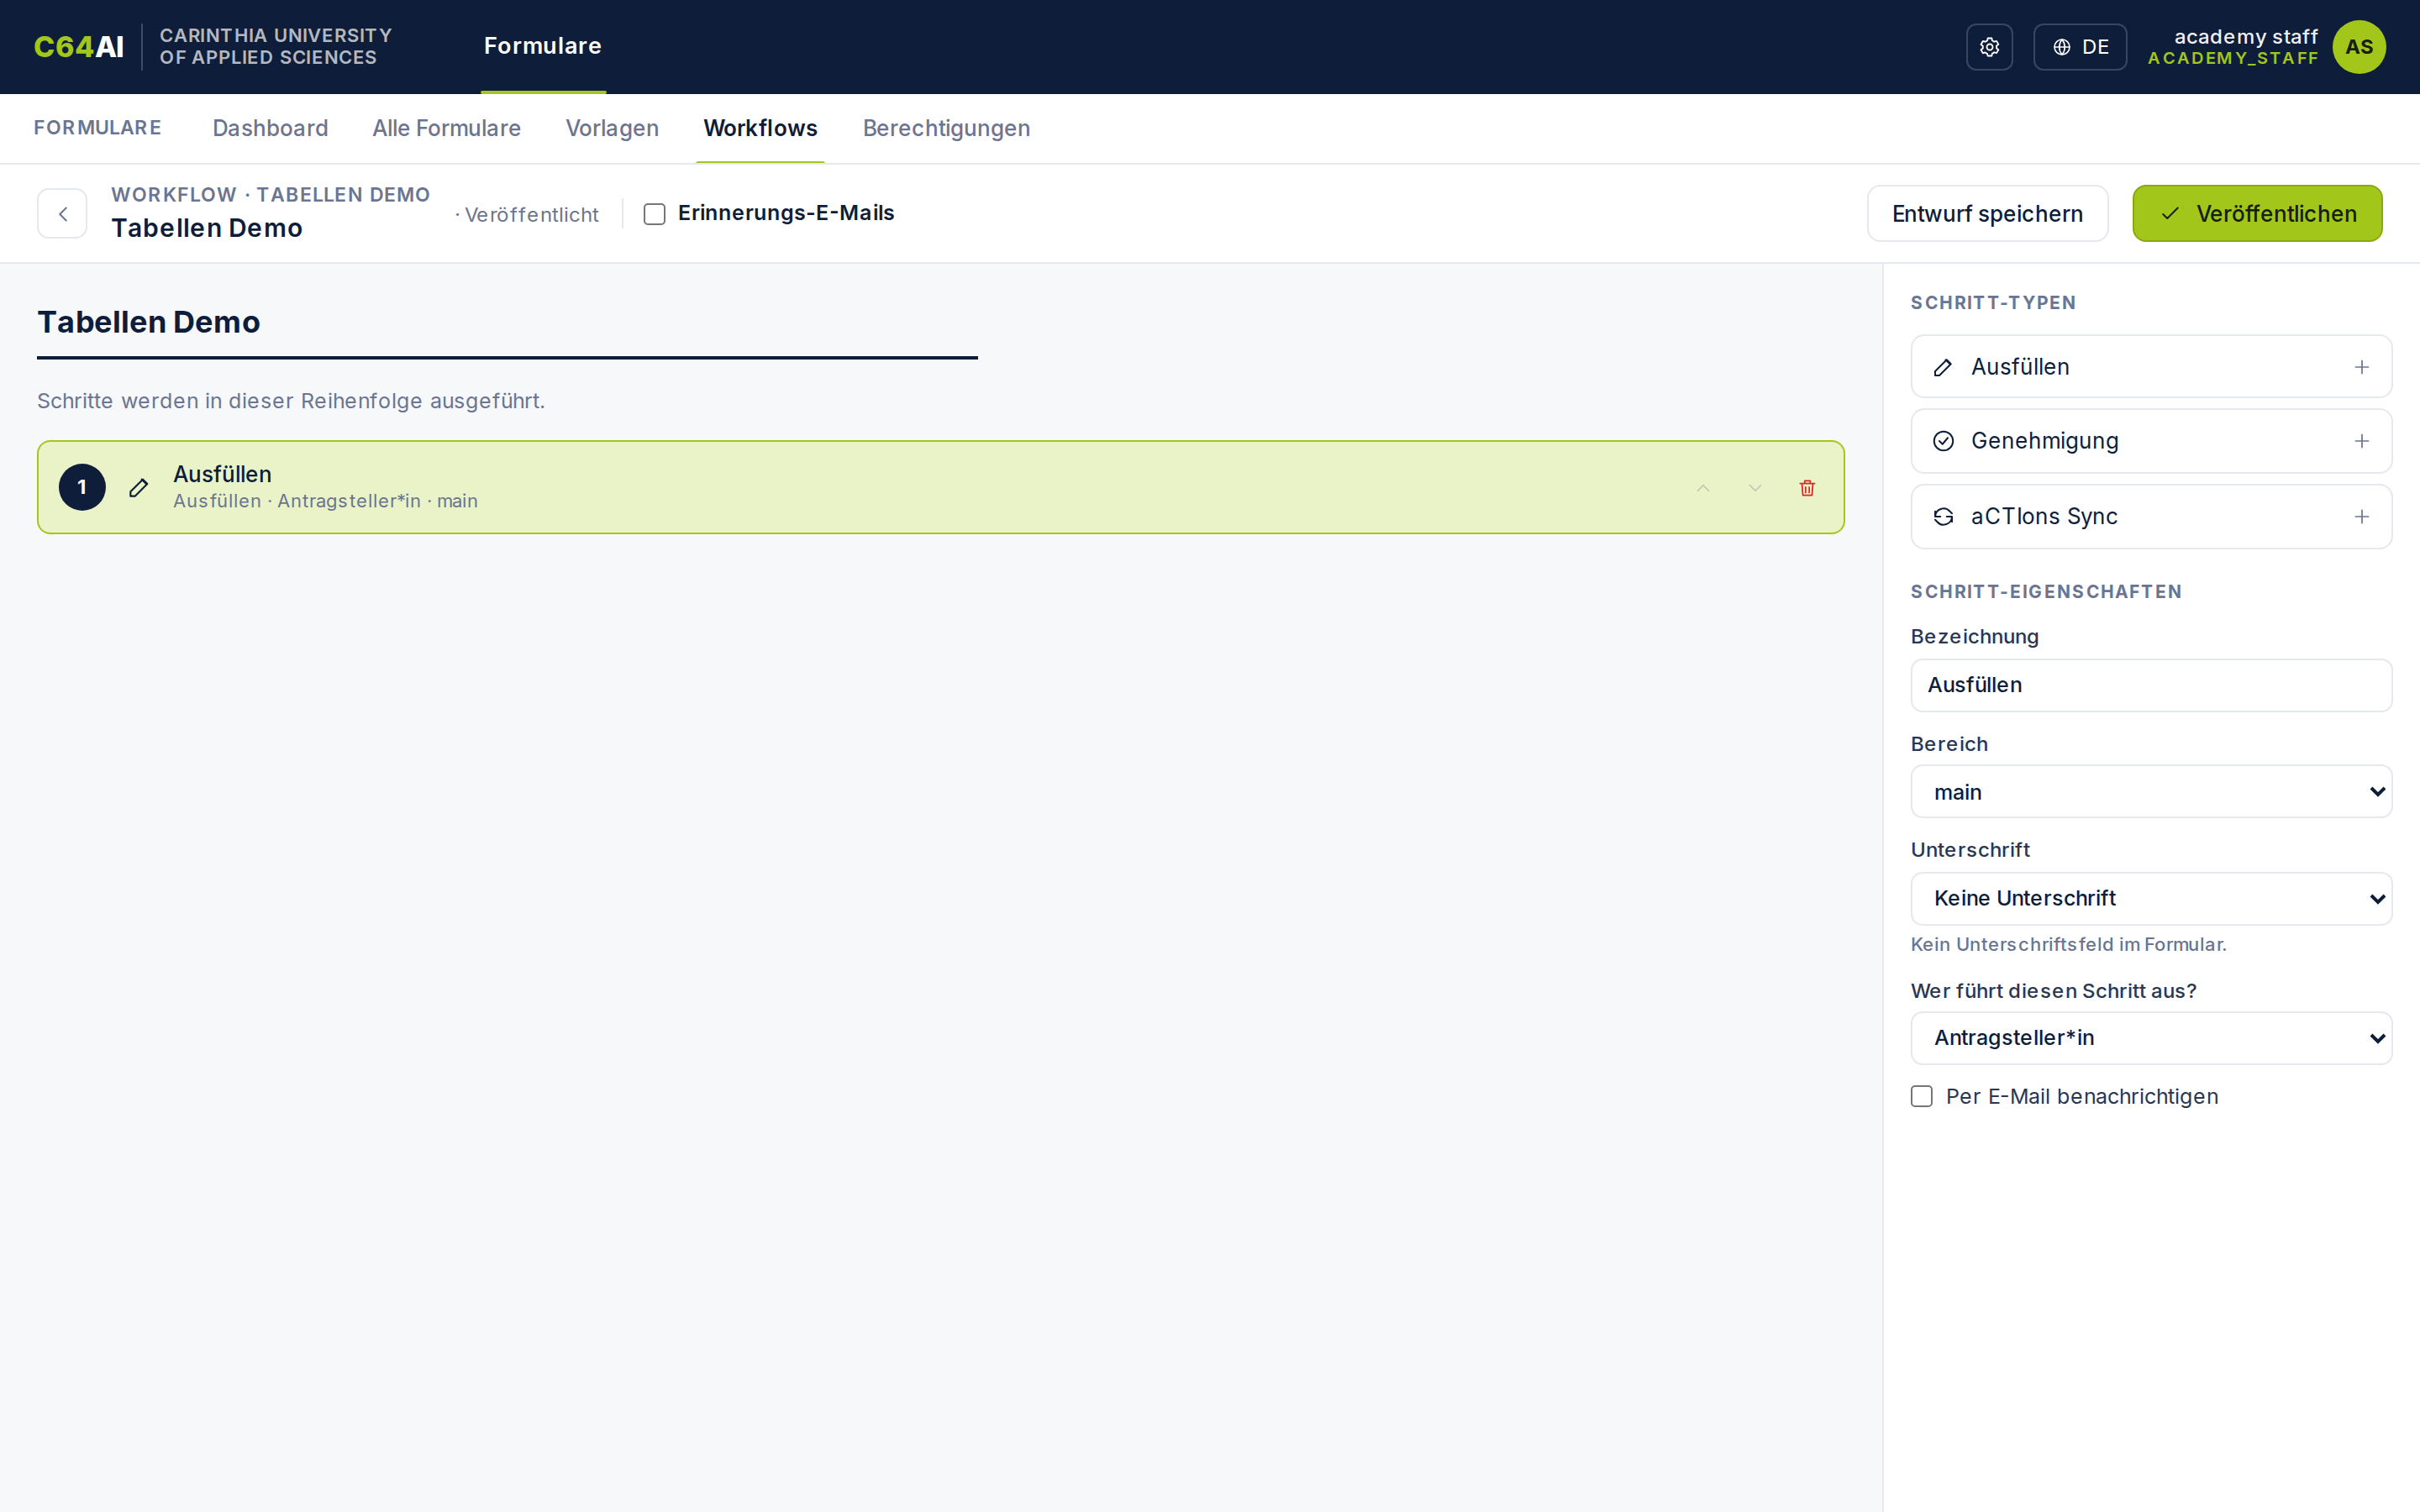This screenshot has width=2420, height=1512.
Task: Go back with the left chevron button
Action: [x=62, y=214]
